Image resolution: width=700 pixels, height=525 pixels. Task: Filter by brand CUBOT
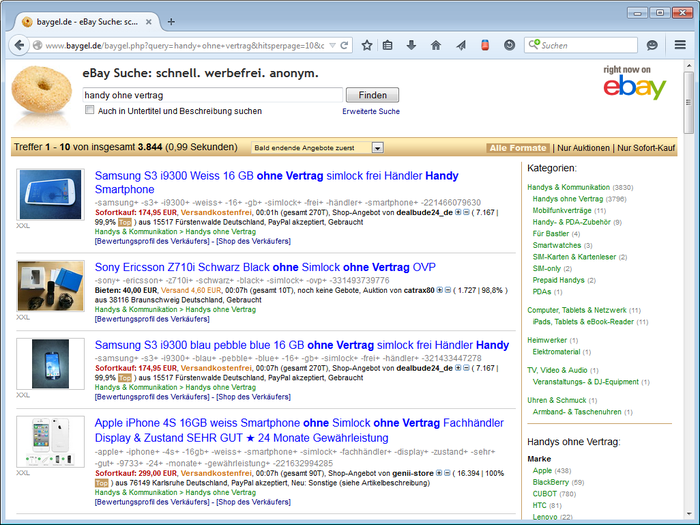[x=544, y=494]
